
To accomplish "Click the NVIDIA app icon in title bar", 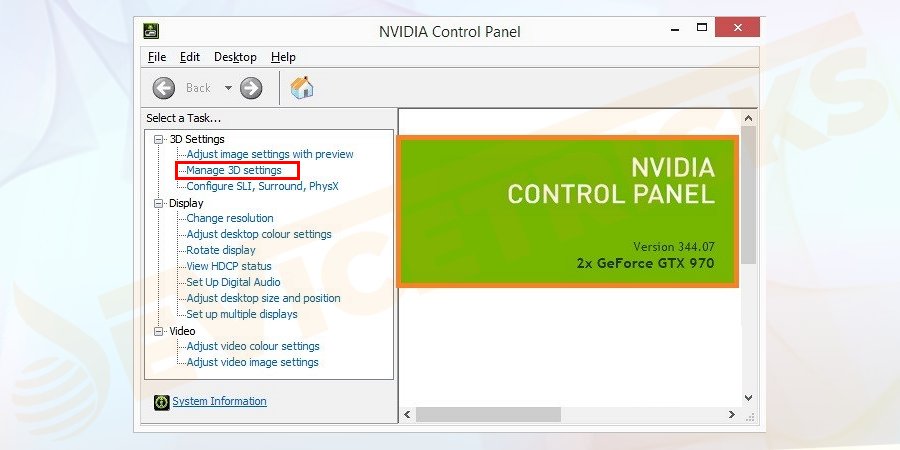I will (151, 31).
